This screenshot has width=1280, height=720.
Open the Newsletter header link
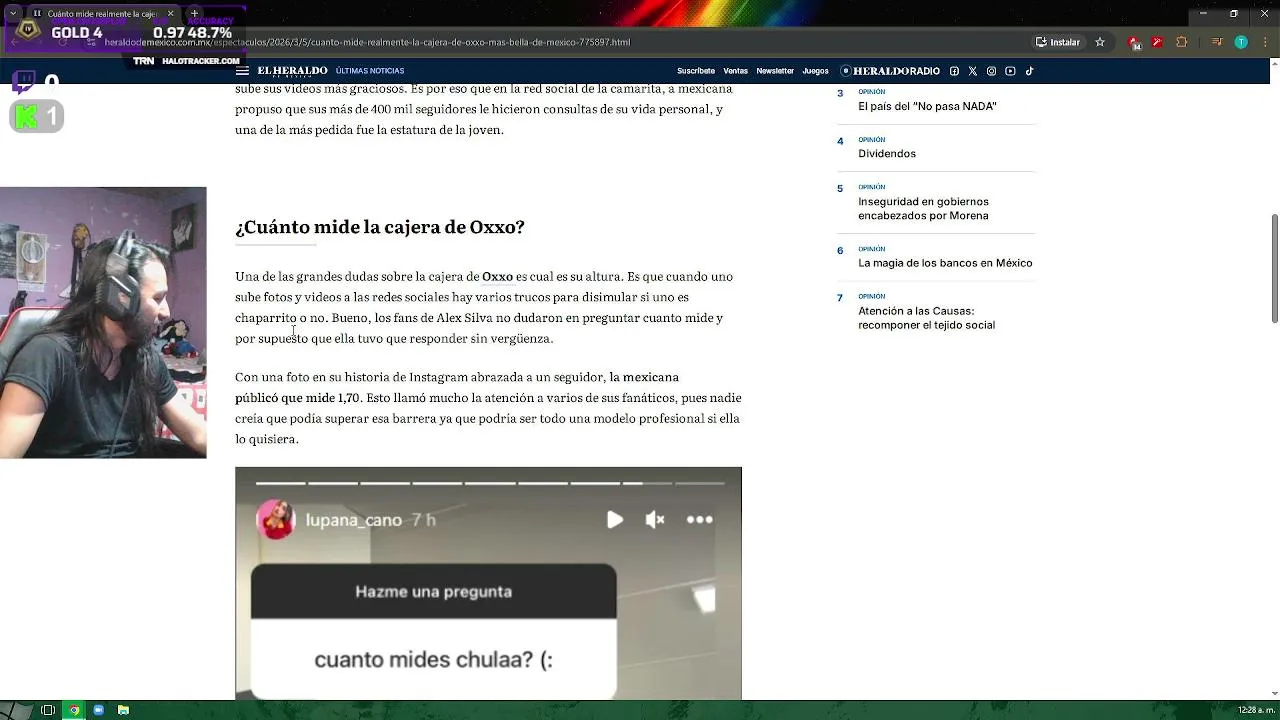775,71
